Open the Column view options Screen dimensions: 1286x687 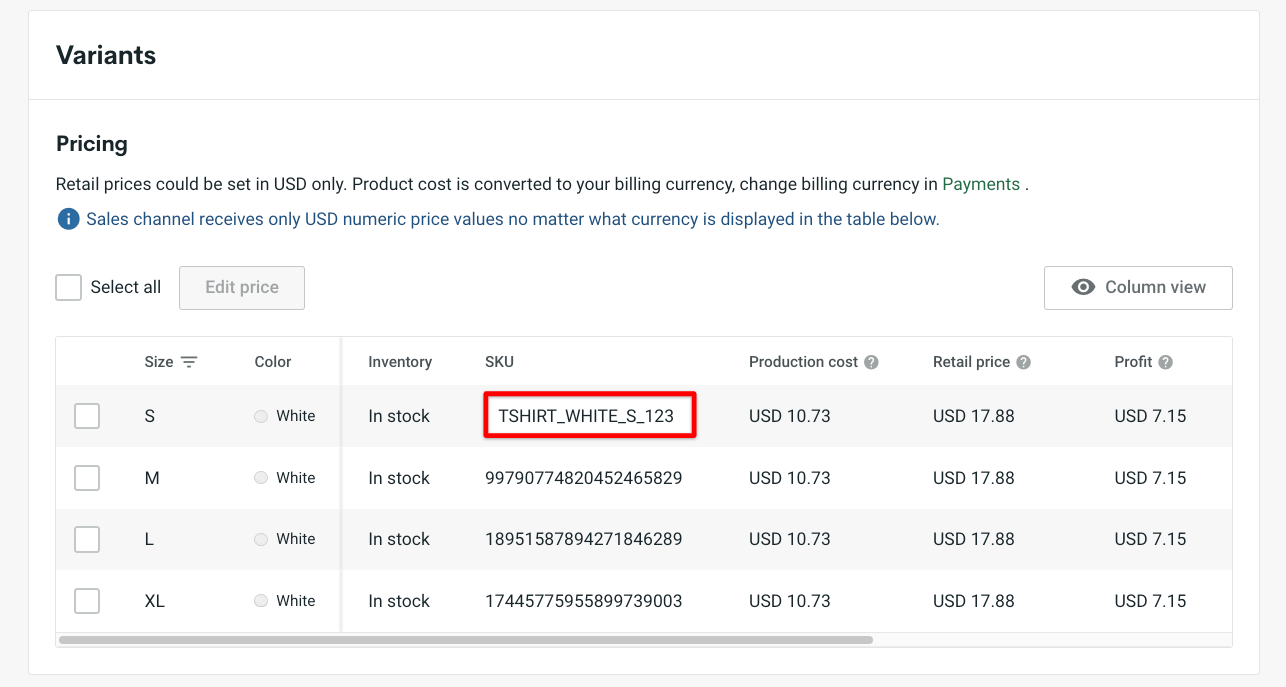[1138, 287]
